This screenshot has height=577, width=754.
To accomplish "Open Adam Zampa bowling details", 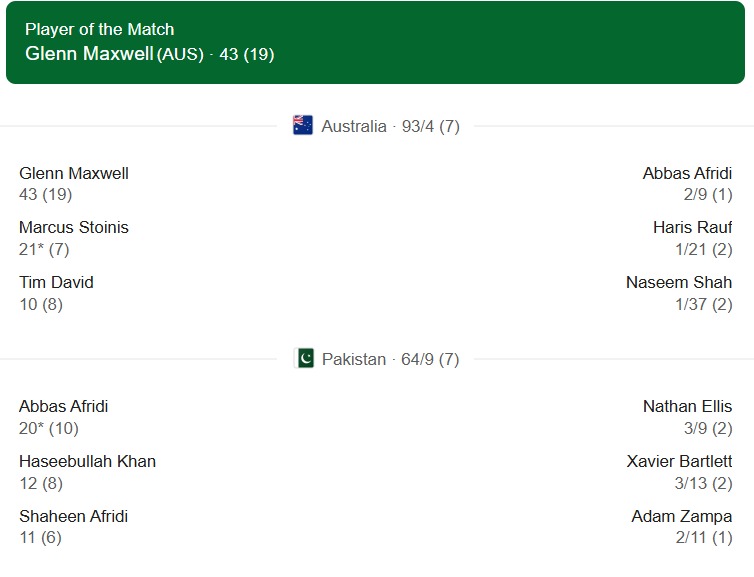I will pyautogui.click(x=682, y=516).
